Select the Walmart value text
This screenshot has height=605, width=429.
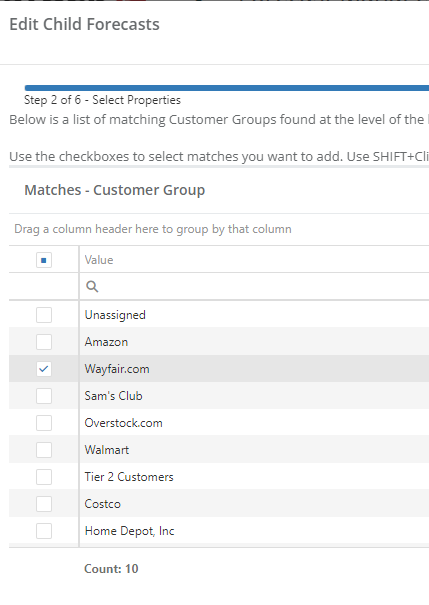coord(107,450)
